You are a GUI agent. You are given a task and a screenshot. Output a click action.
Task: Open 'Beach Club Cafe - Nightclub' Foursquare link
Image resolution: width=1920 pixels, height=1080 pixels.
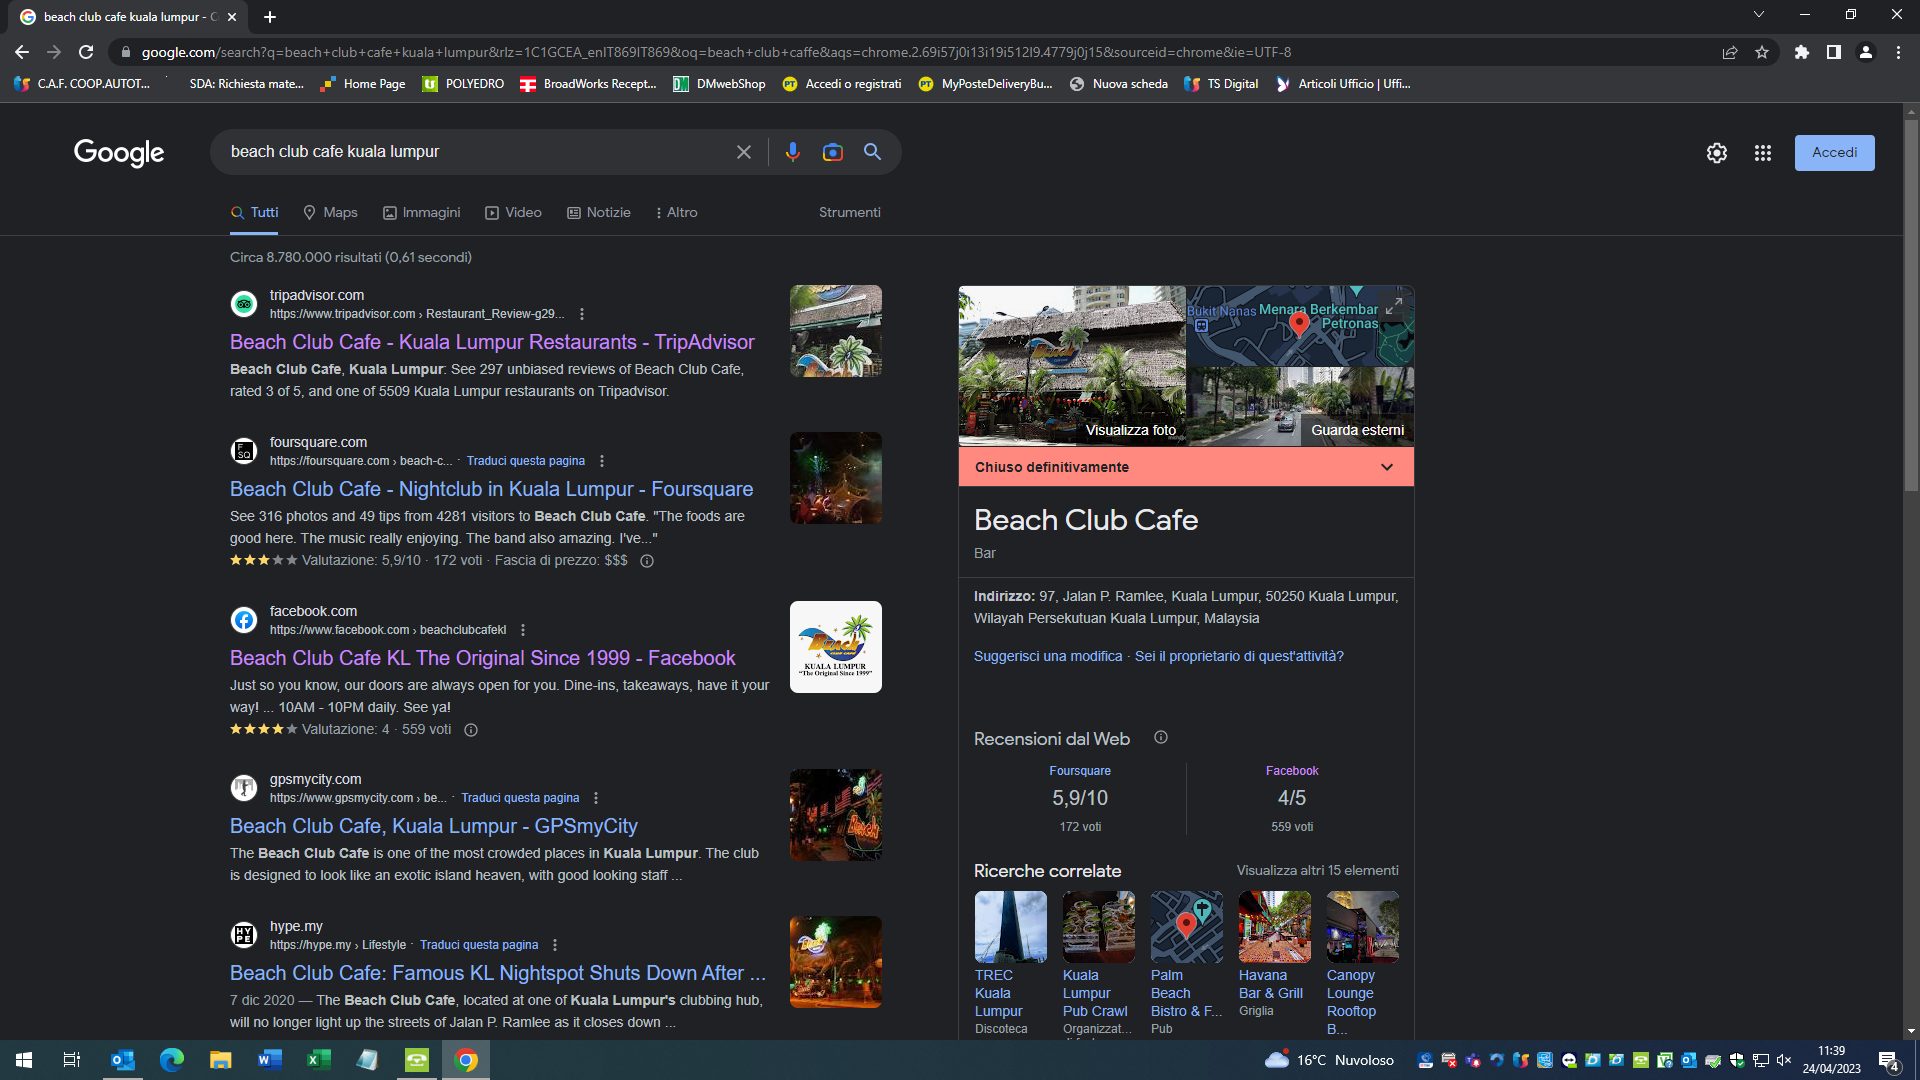(491, 489)
